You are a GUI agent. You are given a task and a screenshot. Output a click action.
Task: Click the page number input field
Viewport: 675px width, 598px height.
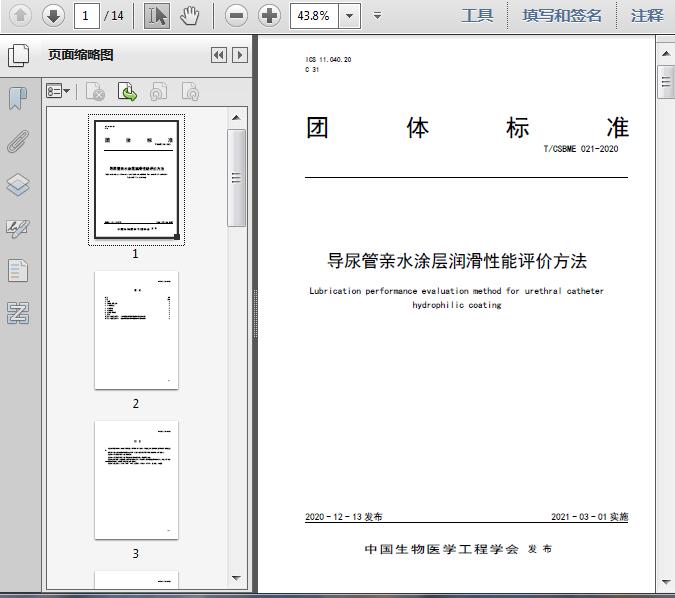tap(87, 16)
